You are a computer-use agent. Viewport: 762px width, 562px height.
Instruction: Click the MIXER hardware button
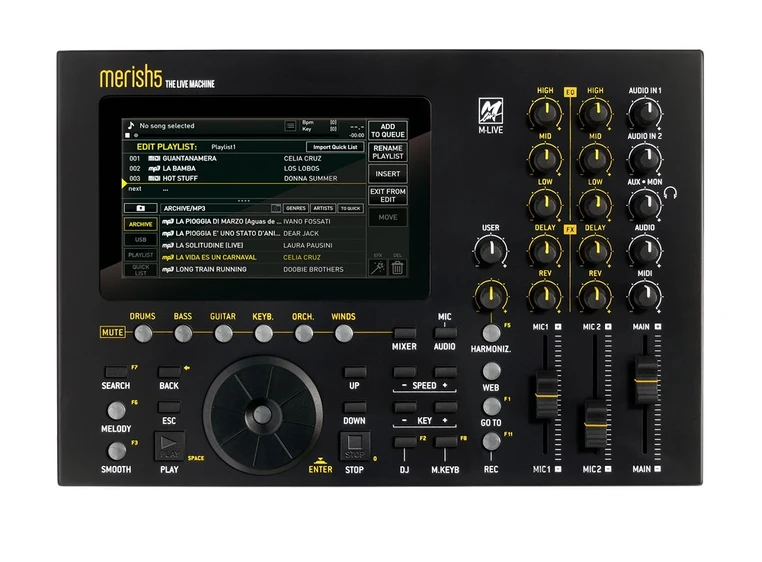point(404,334)
